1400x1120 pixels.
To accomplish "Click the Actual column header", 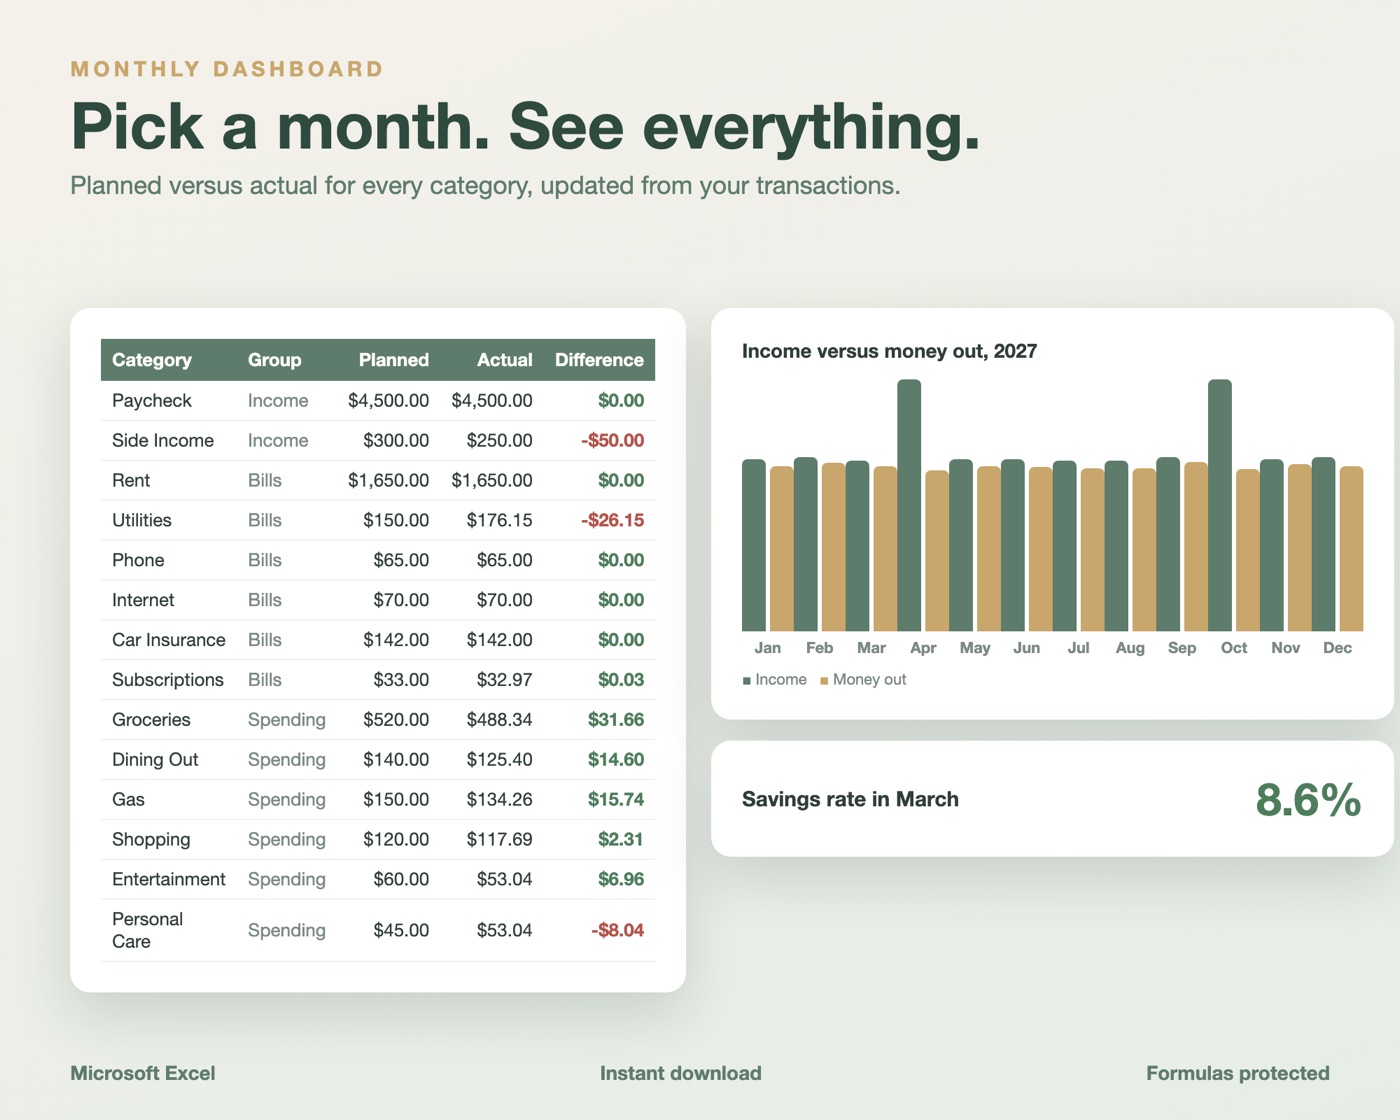I will [x=504, y=360].
